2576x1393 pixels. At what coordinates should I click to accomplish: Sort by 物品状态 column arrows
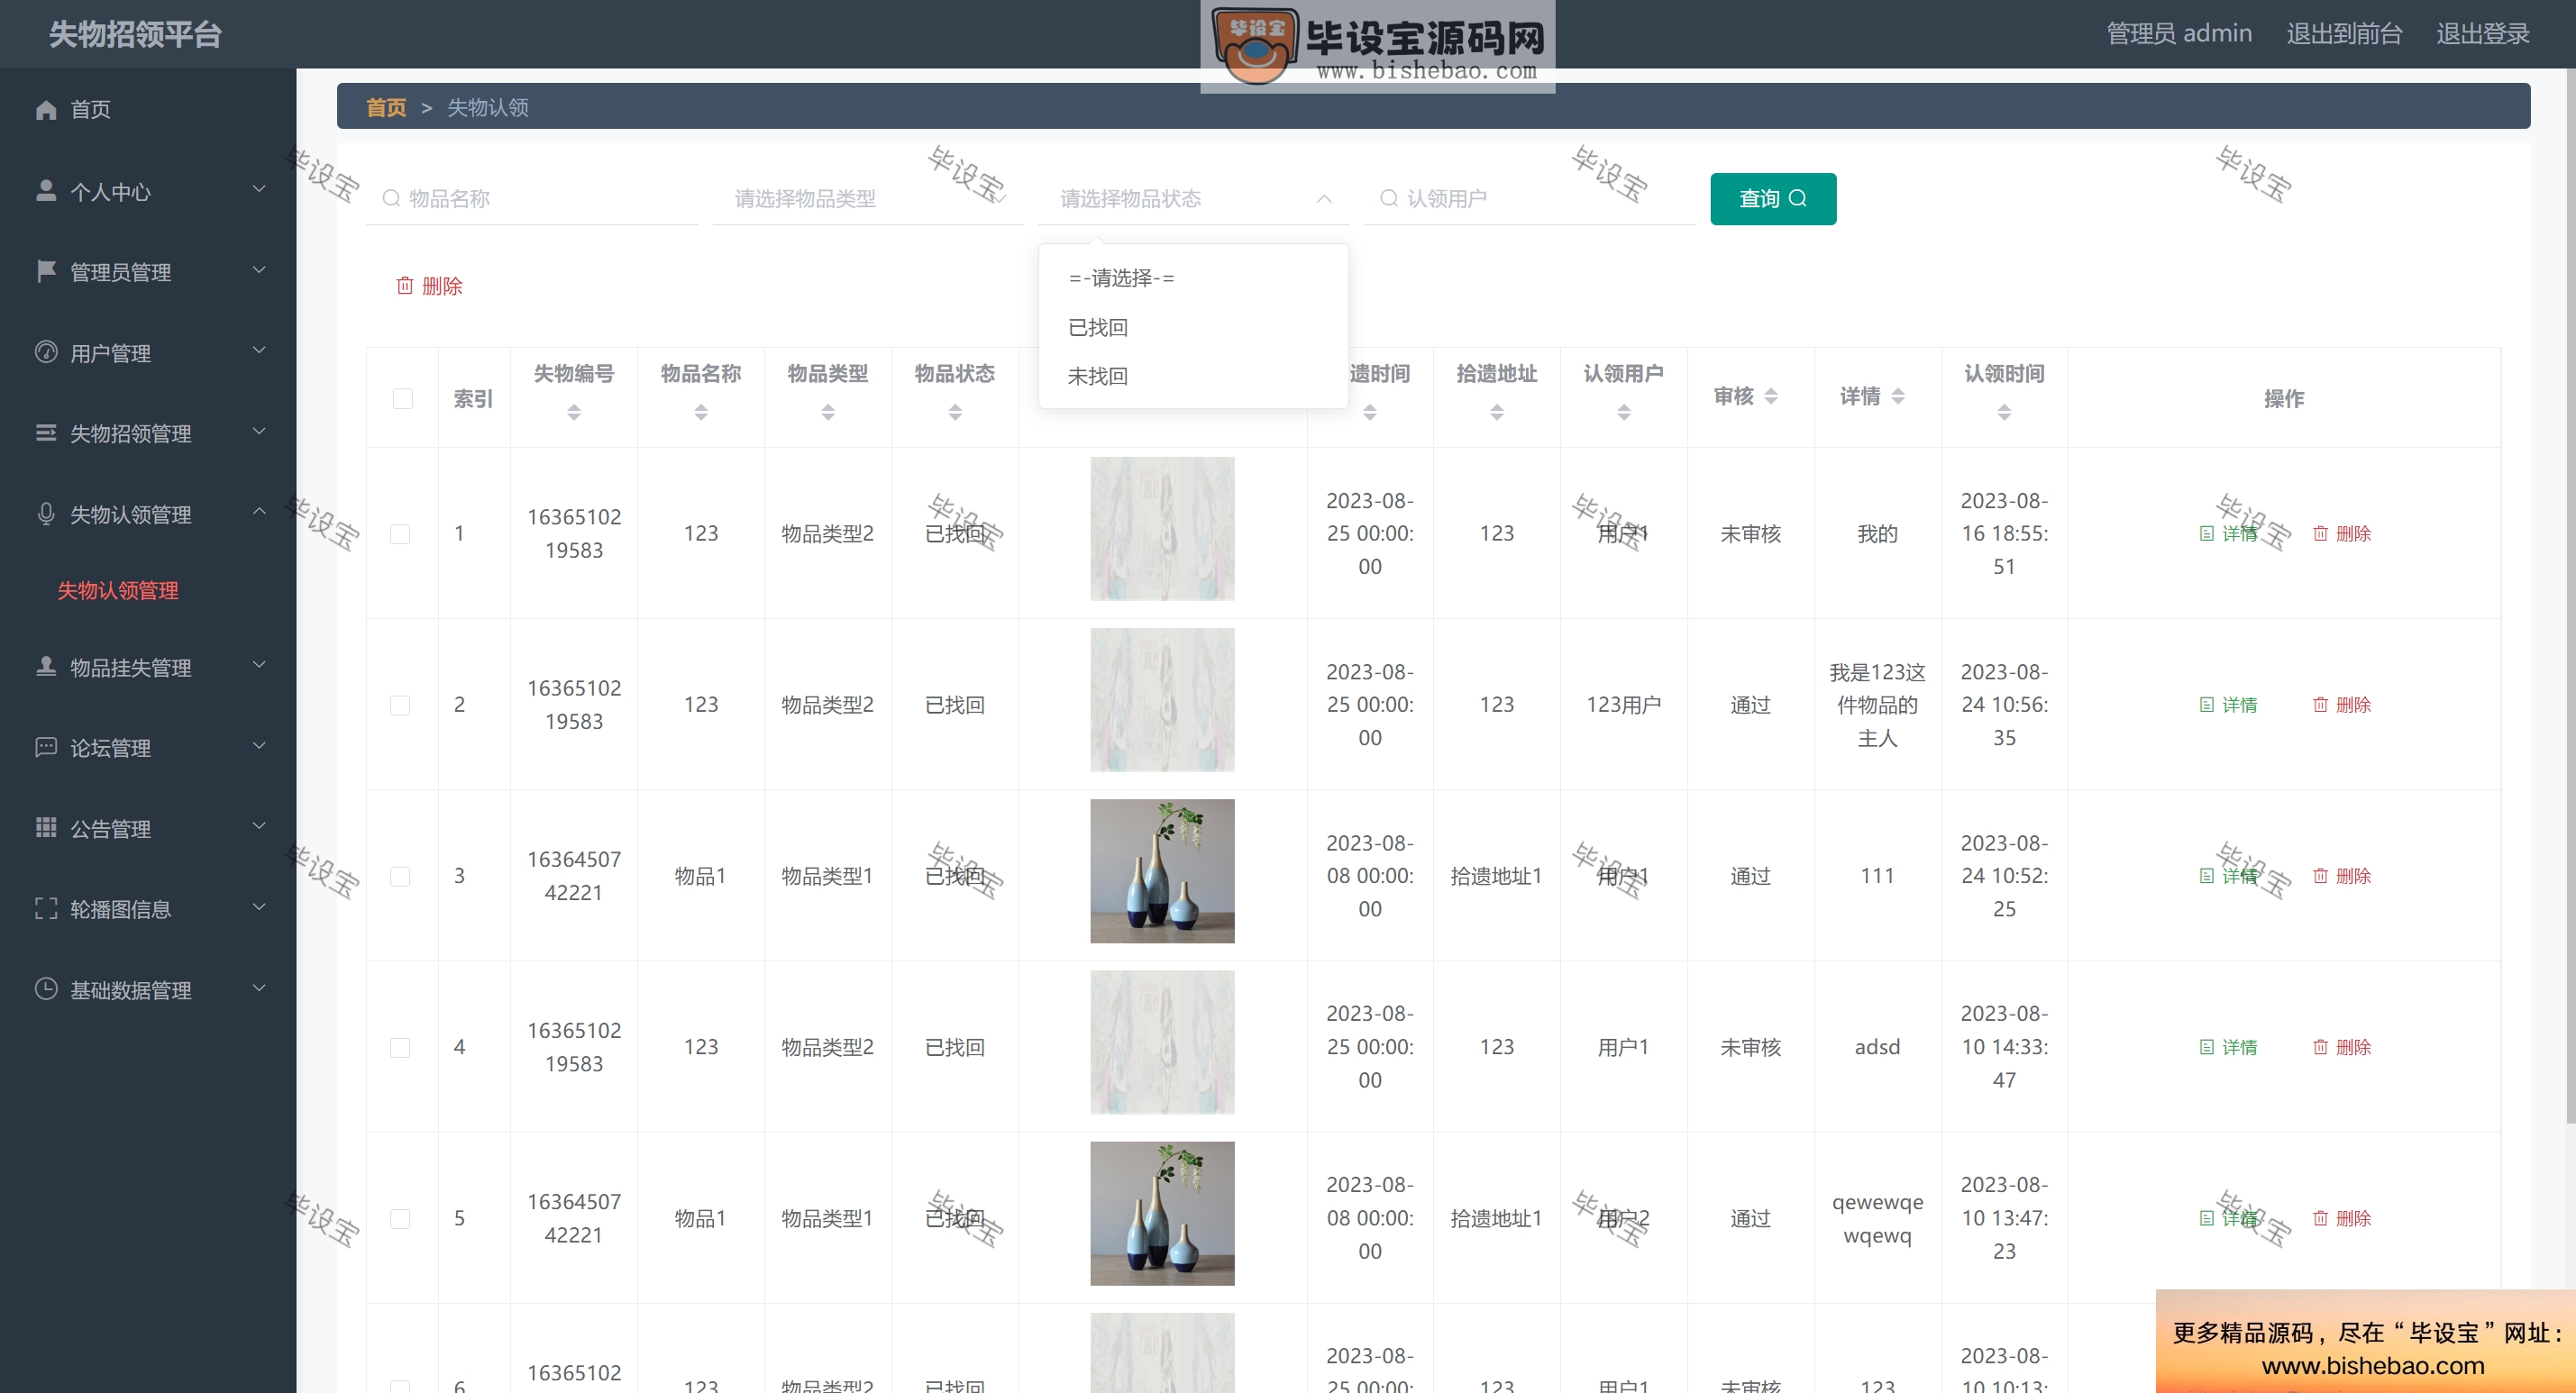(955, 412)
